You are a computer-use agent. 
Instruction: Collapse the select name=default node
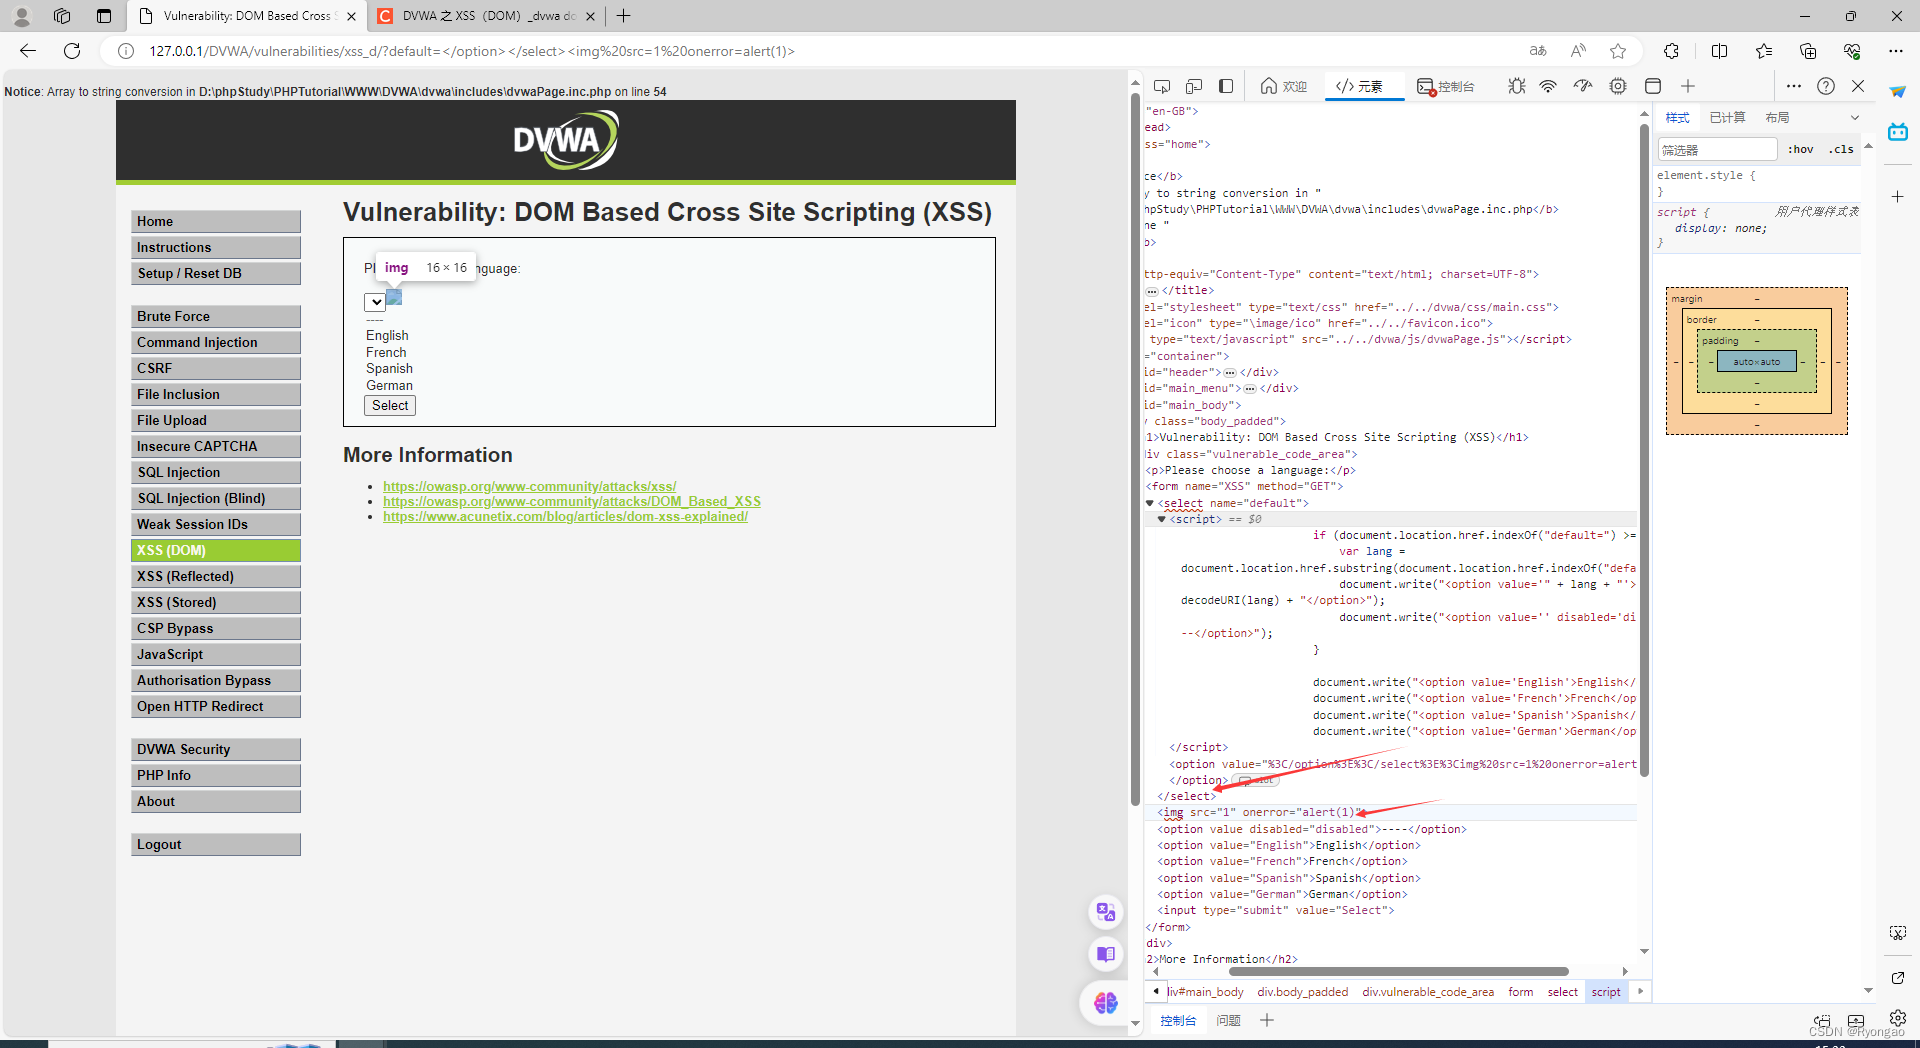pyautogui.click(x=1150, y=503)
